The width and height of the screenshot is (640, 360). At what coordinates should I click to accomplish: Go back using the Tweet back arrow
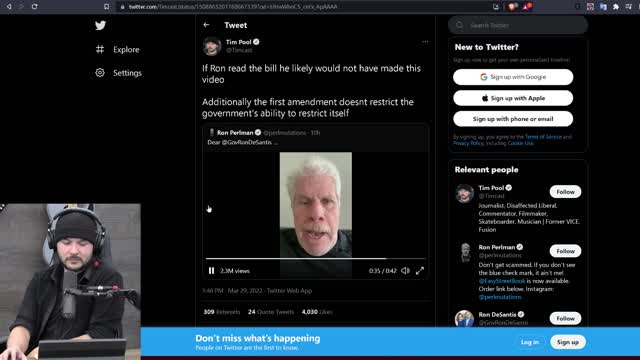point(207,25)
